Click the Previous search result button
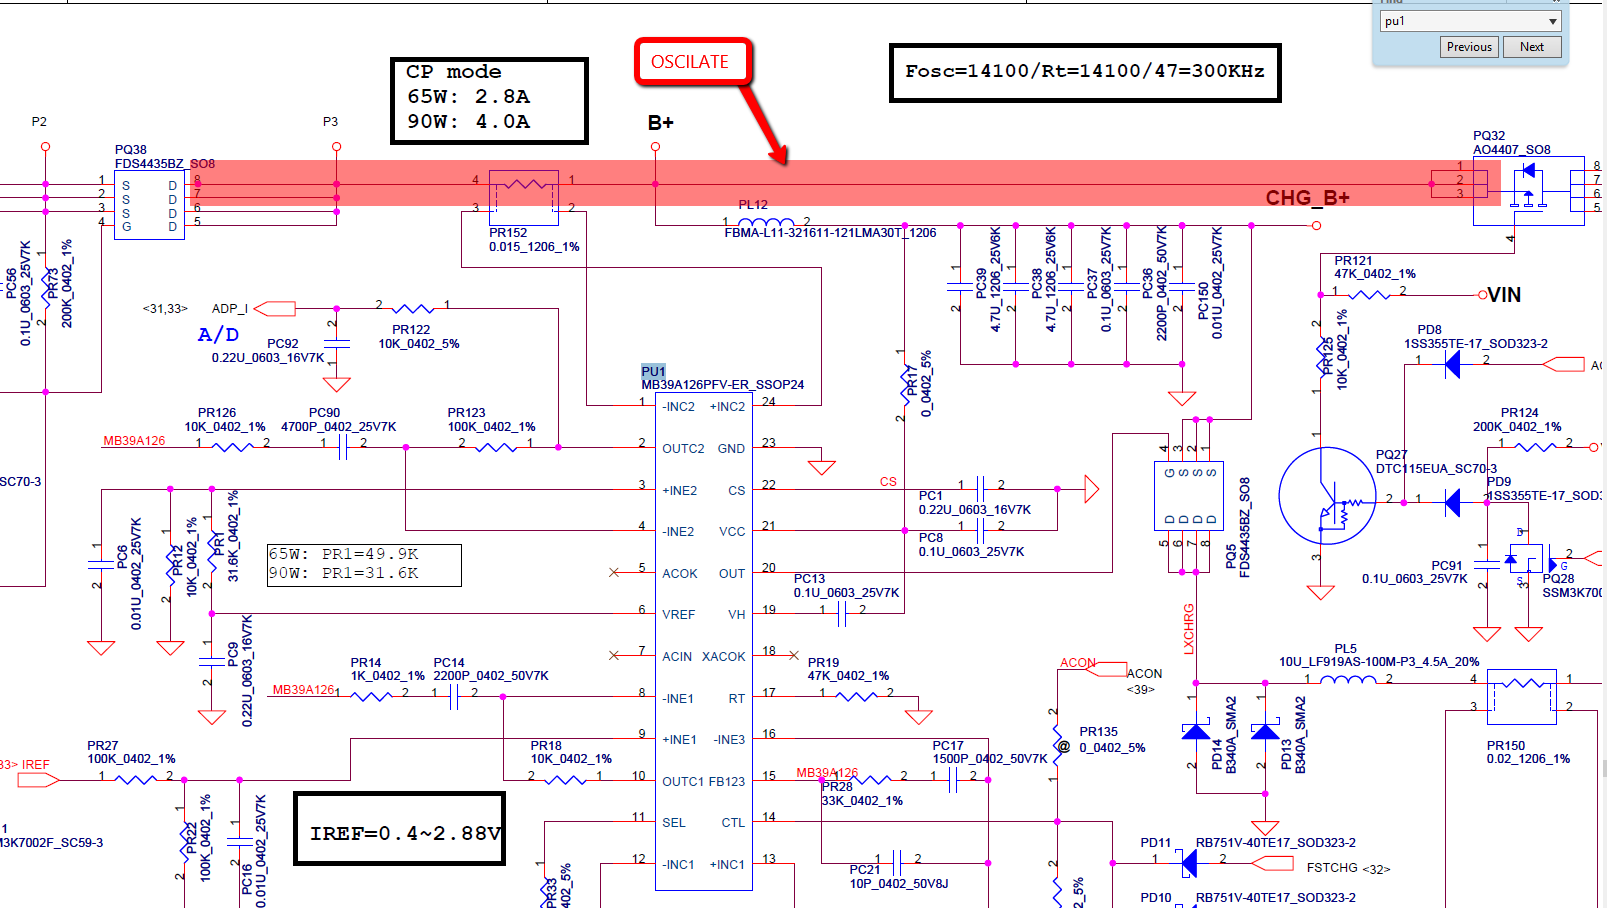The width and height of the screenshot is (1607, 908). 1469,47
